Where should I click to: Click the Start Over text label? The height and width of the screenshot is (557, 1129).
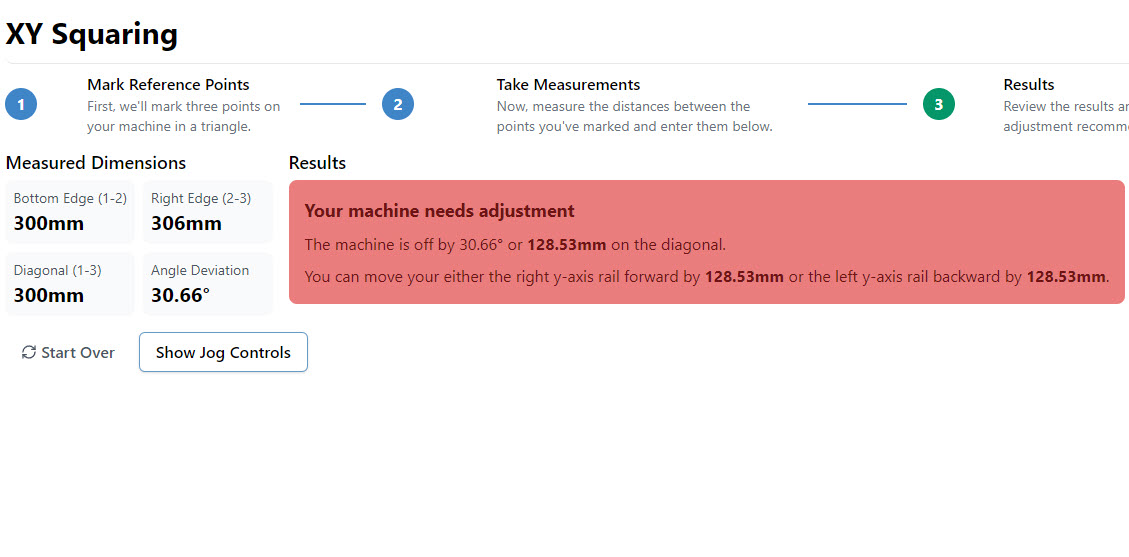click(78, 353)
